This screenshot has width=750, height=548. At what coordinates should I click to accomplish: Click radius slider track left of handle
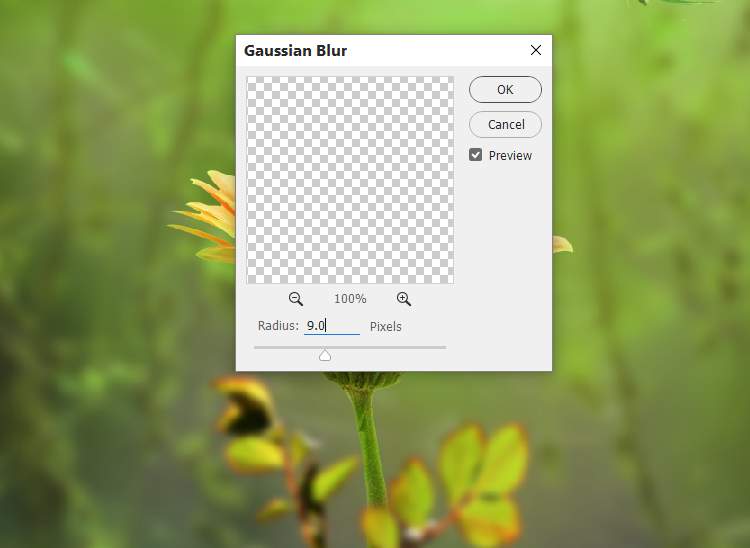(286, 348)
